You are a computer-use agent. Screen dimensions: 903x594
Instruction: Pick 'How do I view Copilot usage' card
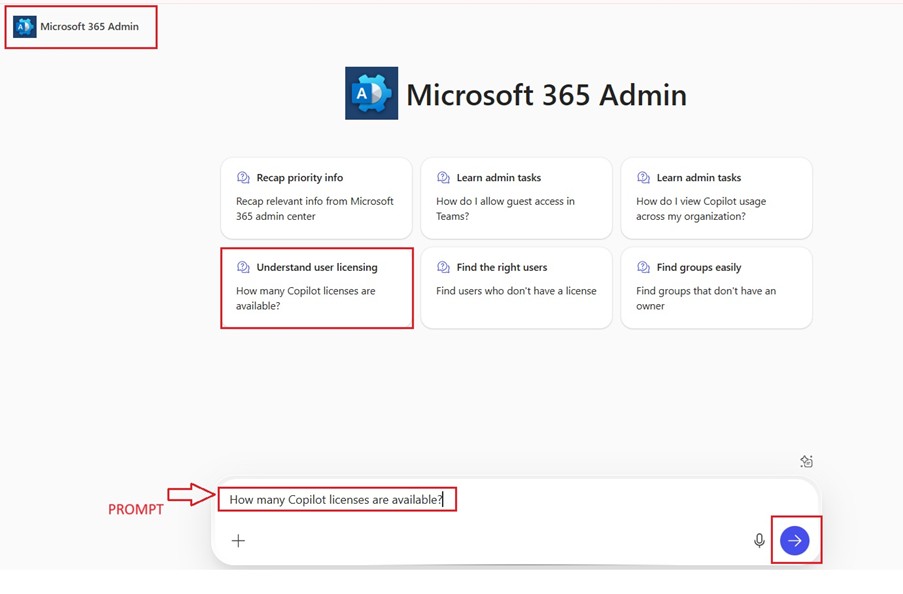(716, 198)
